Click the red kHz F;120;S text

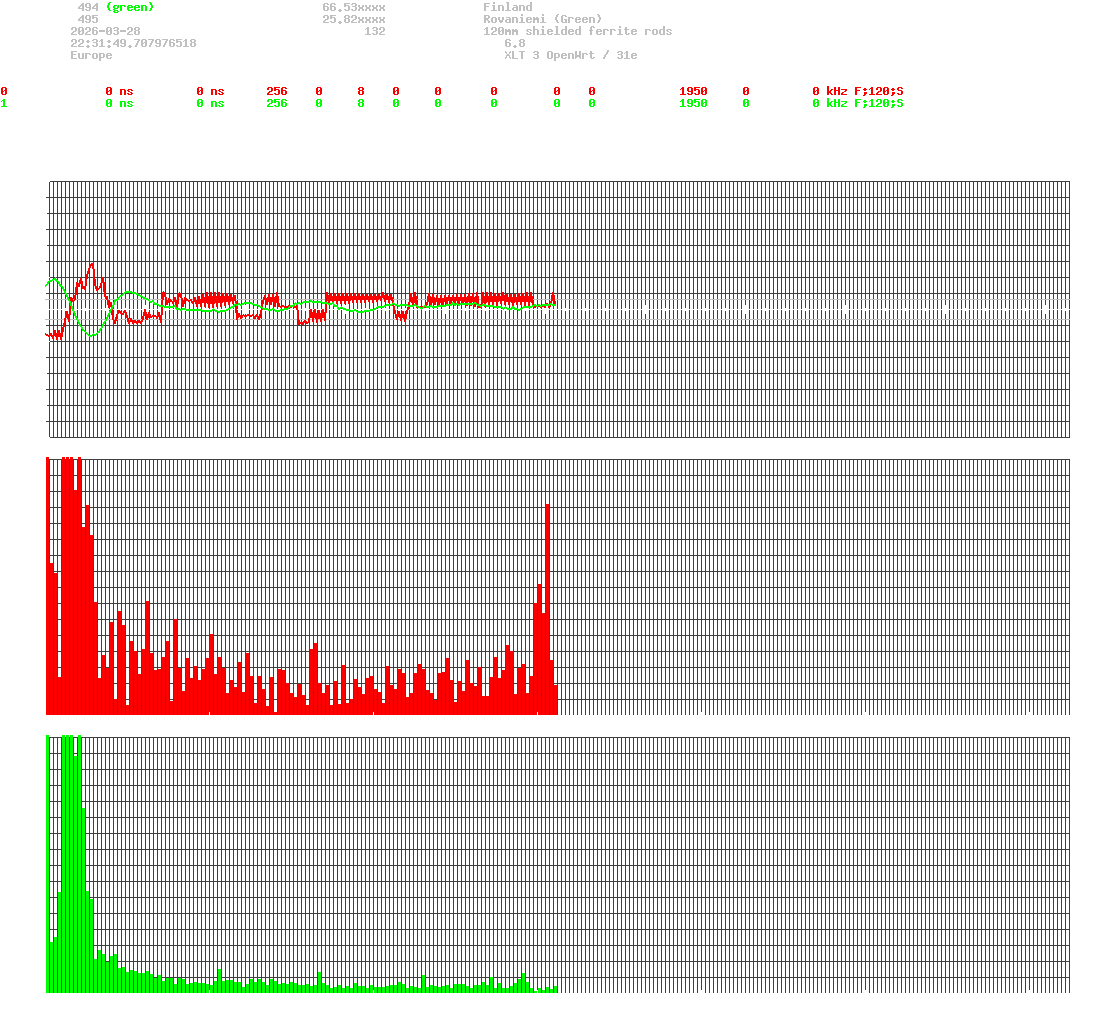click(x=865, y=91)
